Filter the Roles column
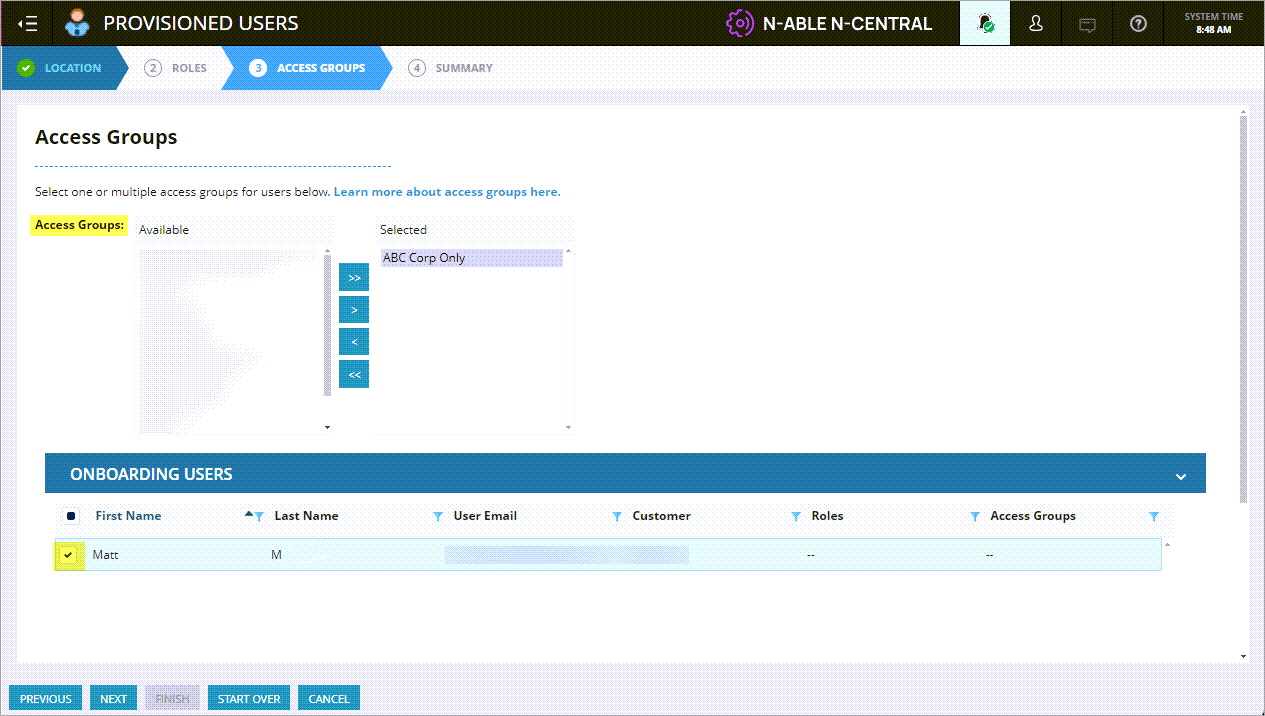The image size is (1265, 716). (x=975, y=517)
